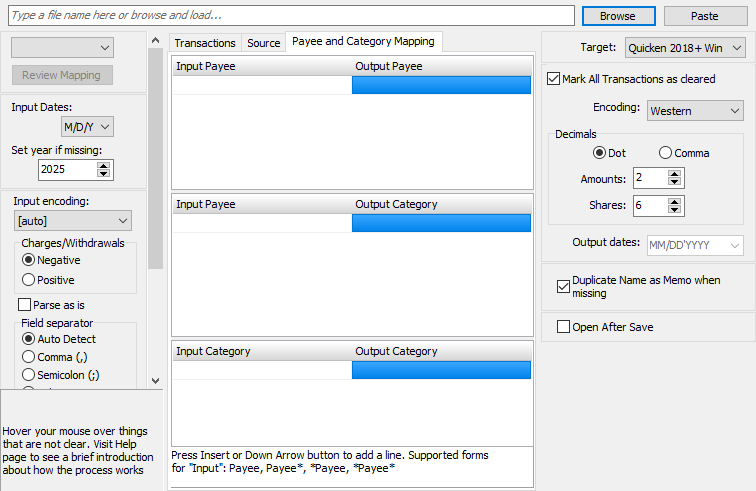Image resolution: width=756 pixels, height=491 pixels.
Task: Increase the Amounts decimals value
Action: pyautogui.click(x=674, y=174)
